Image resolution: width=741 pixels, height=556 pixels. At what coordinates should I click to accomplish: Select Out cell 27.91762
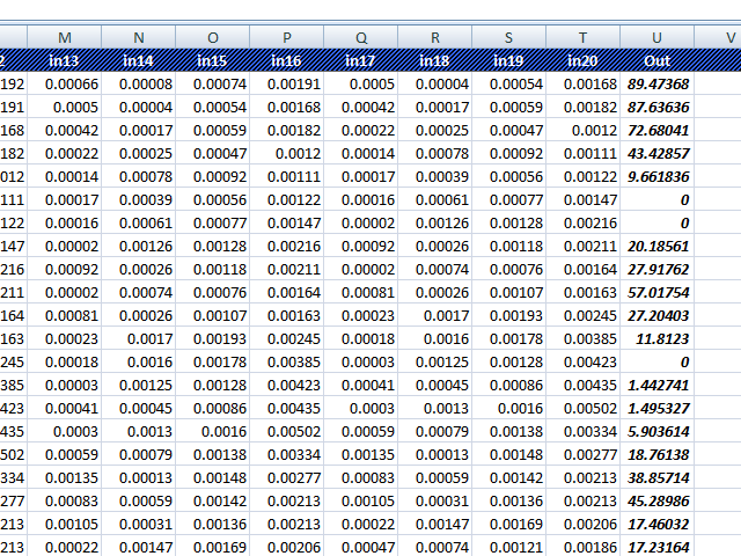657,269
